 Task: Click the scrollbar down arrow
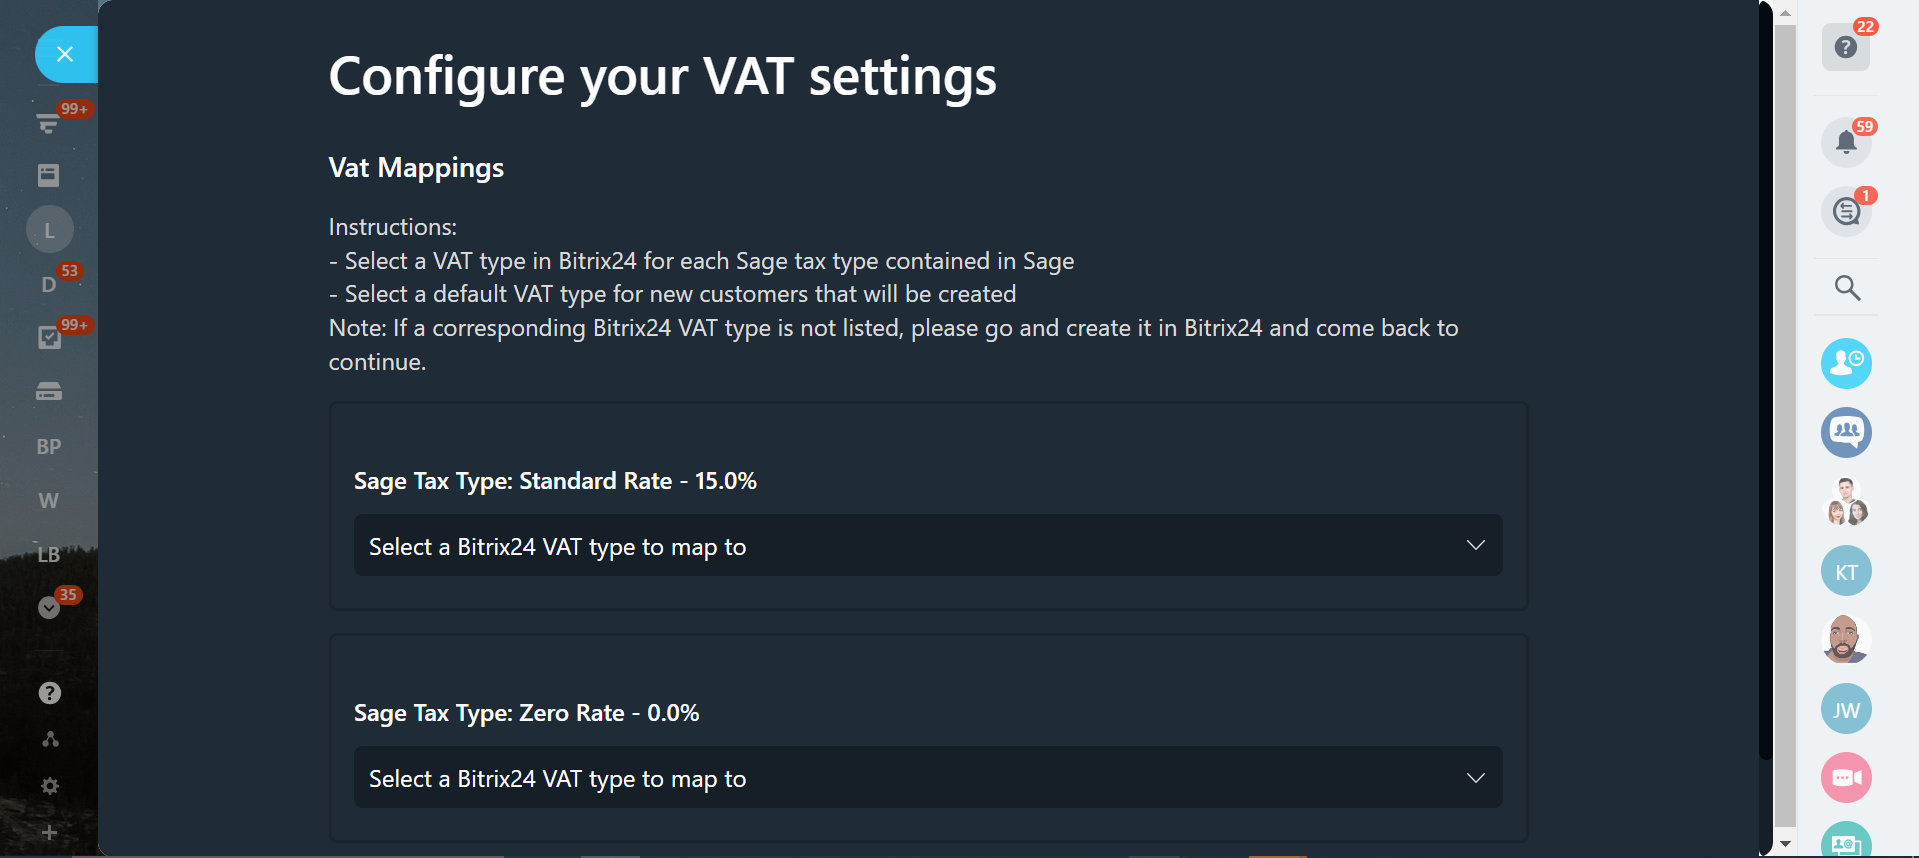click(1785, 844)
